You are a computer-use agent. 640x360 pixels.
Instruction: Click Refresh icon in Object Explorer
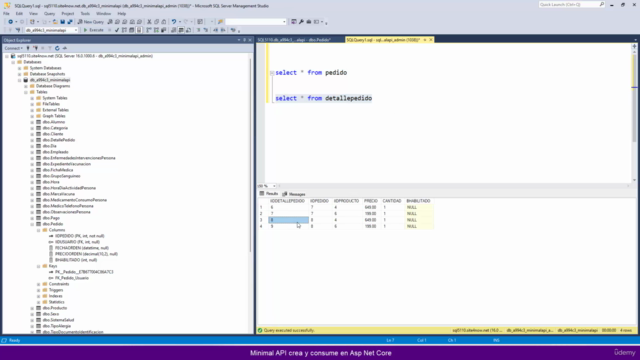click(57, 48)
